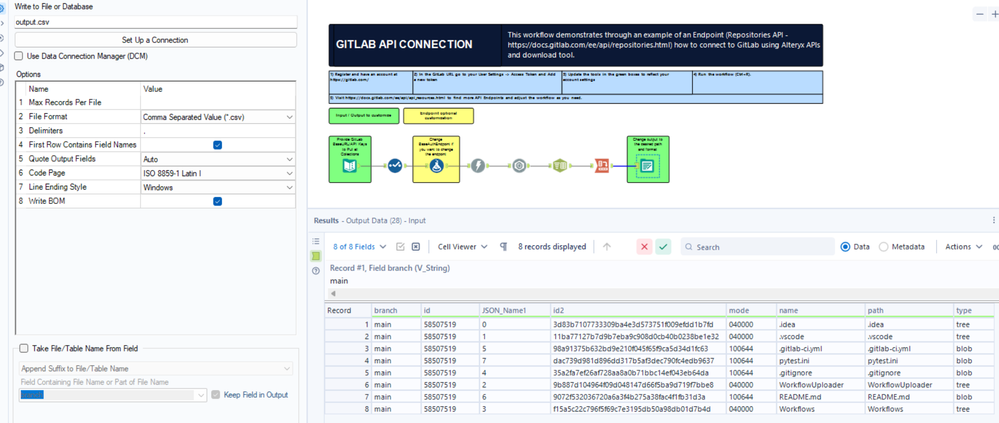Click the mode column header
Screen dimensions: 999x423
click(751, 310)
